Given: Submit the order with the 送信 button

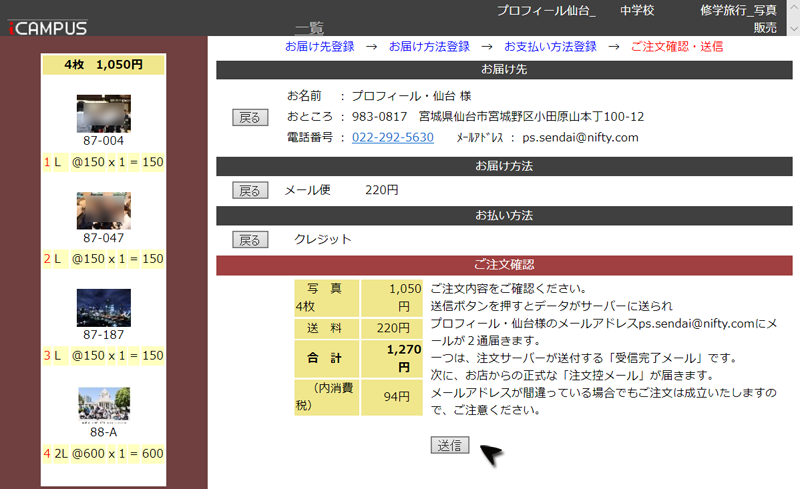Looking at the screenshot, I should point(450,445).
